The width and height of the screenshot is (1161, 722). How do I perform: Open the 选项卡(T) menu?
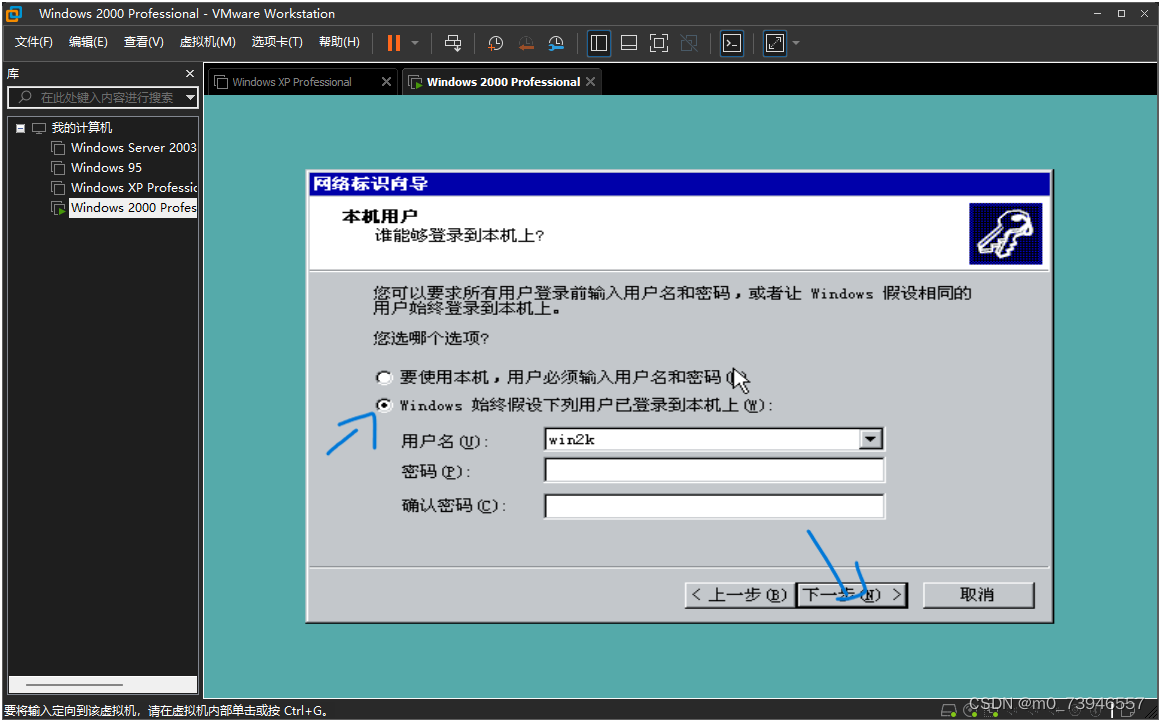click(x=277, y=41)
